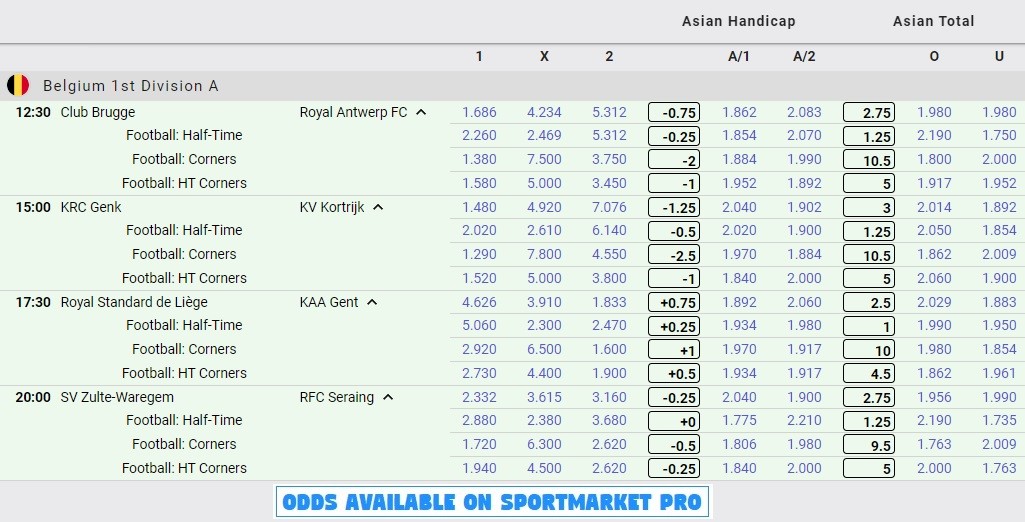Open the KAA Gent team name
This screenshot has height=522, width=1025.
329,302
